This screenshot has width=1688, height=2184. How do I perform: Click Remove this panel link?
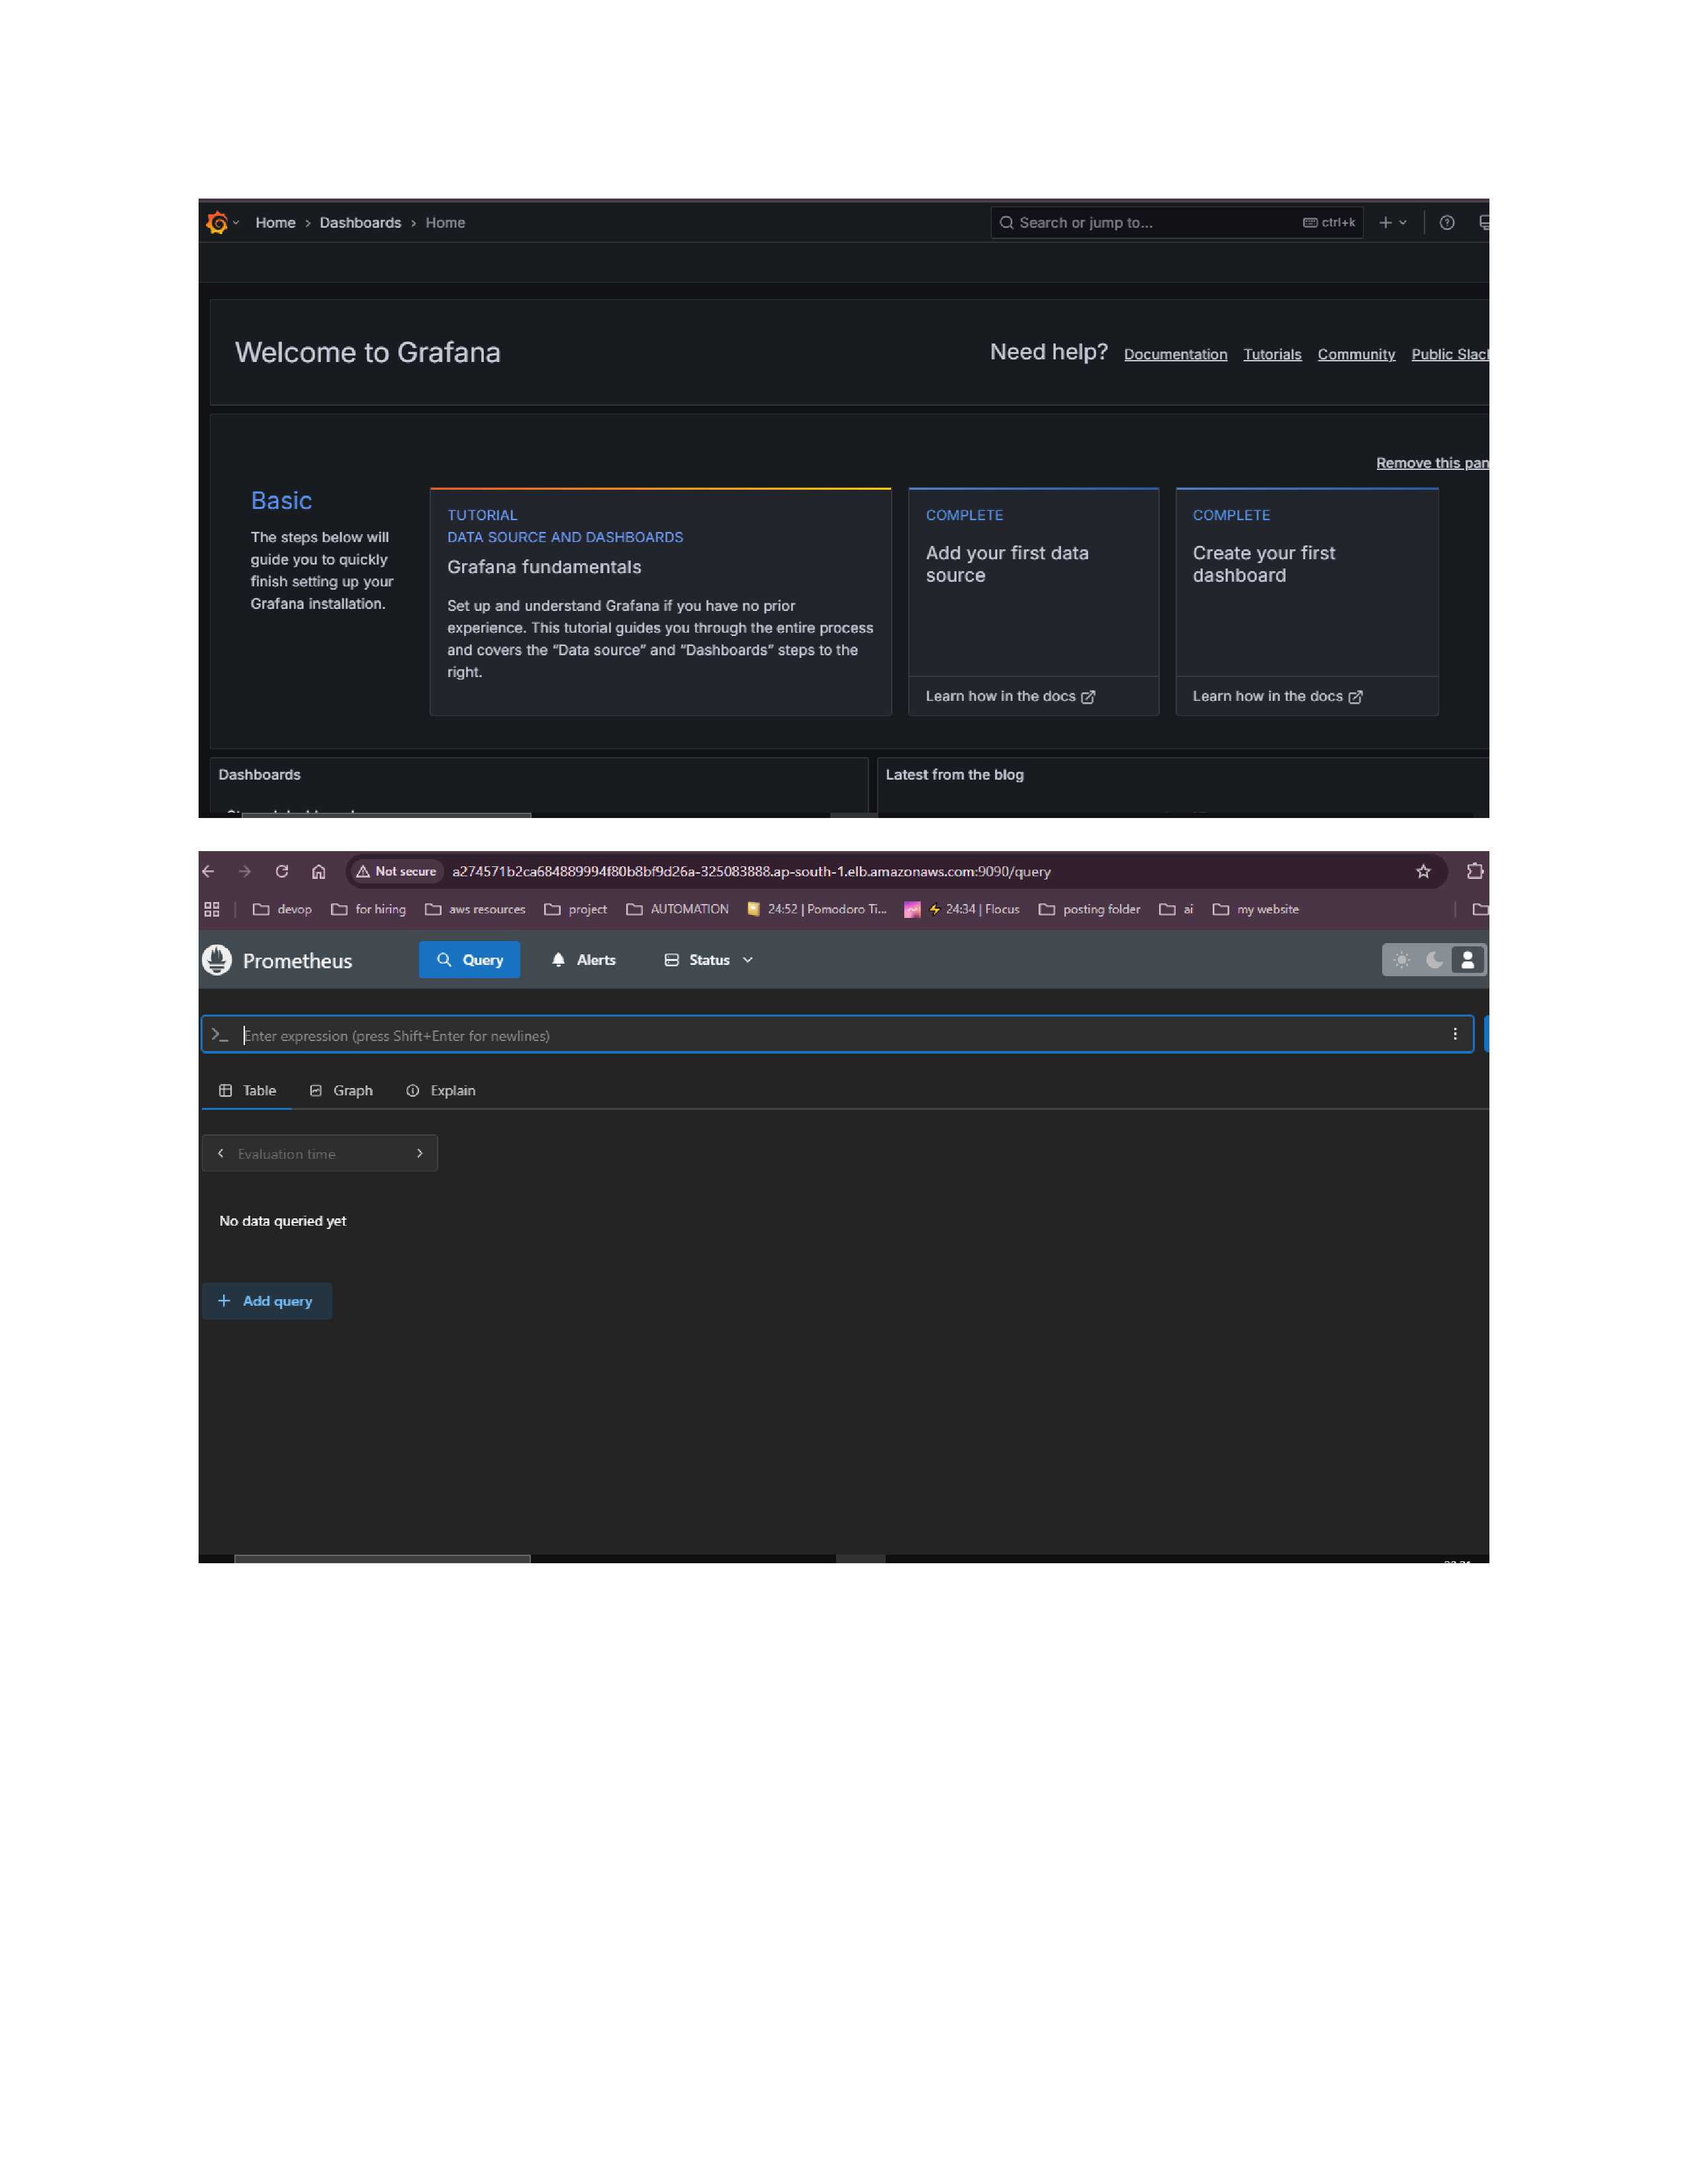click(x=1432, y=463)
